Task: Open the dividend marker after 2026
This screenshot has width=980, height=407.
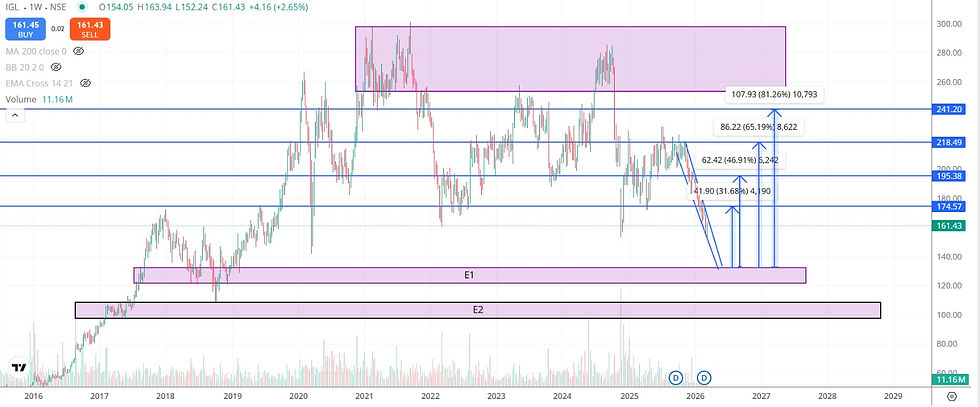Action: tap(704, 378)
